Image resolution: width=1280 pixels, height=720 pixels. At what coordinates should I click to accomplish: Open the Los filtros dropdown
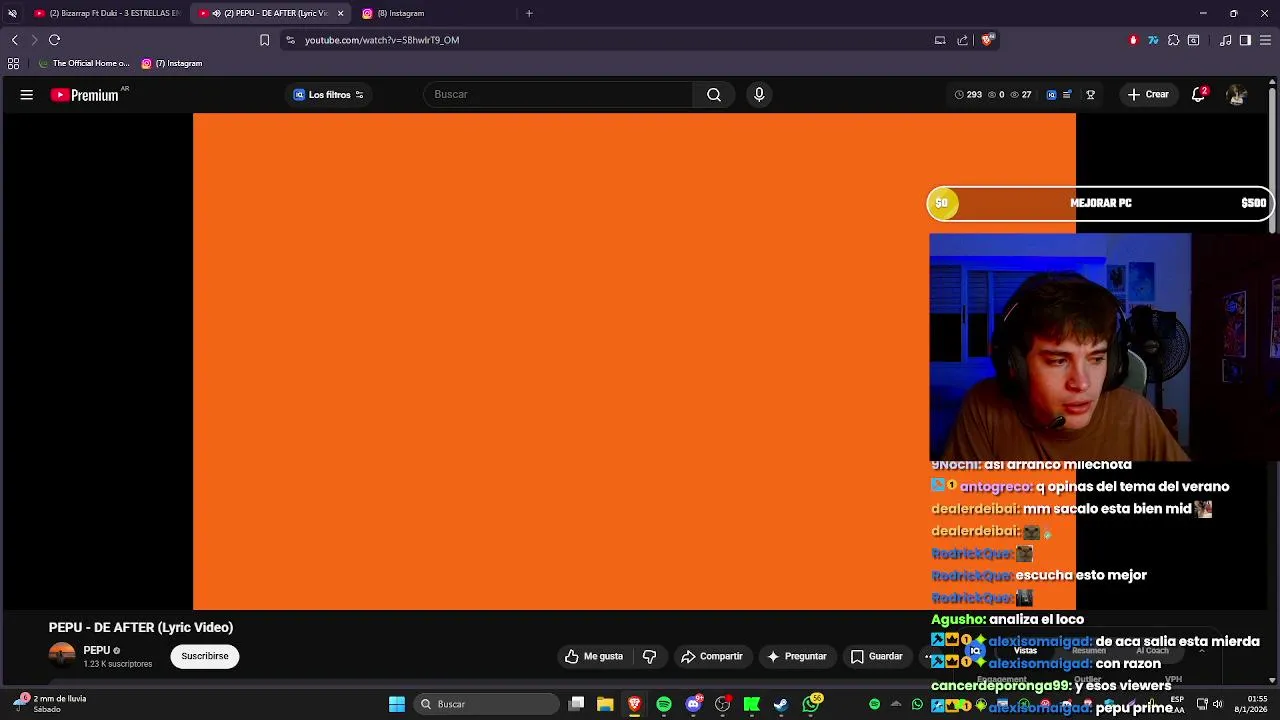point(329,95)
